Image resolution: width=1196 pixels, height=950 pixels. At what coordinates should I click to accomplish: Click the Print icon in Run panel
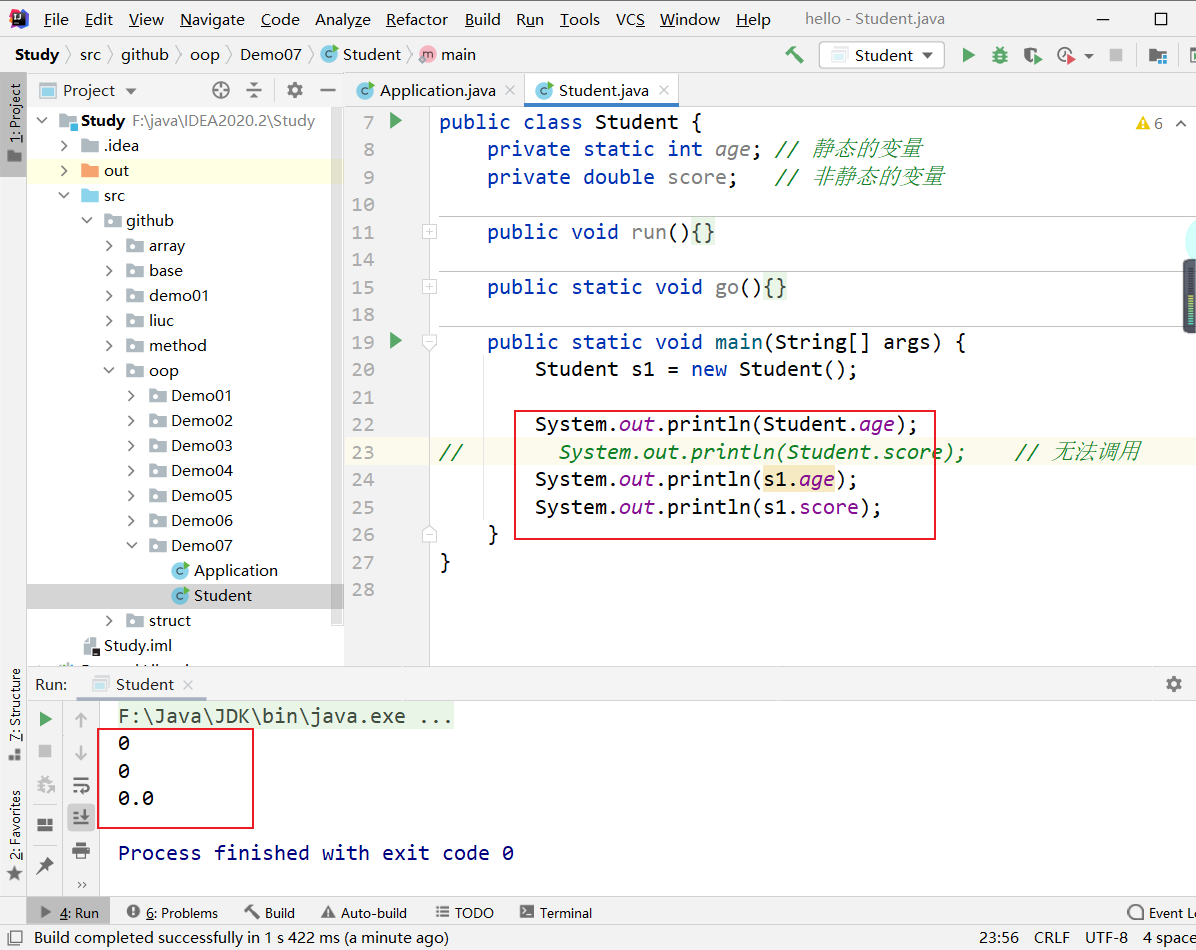click(x=81, y=851)
